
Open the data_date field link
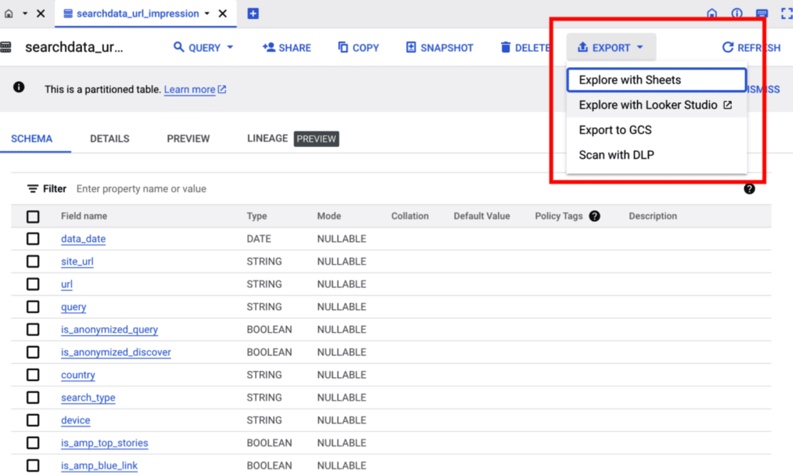tap(83, 239)
